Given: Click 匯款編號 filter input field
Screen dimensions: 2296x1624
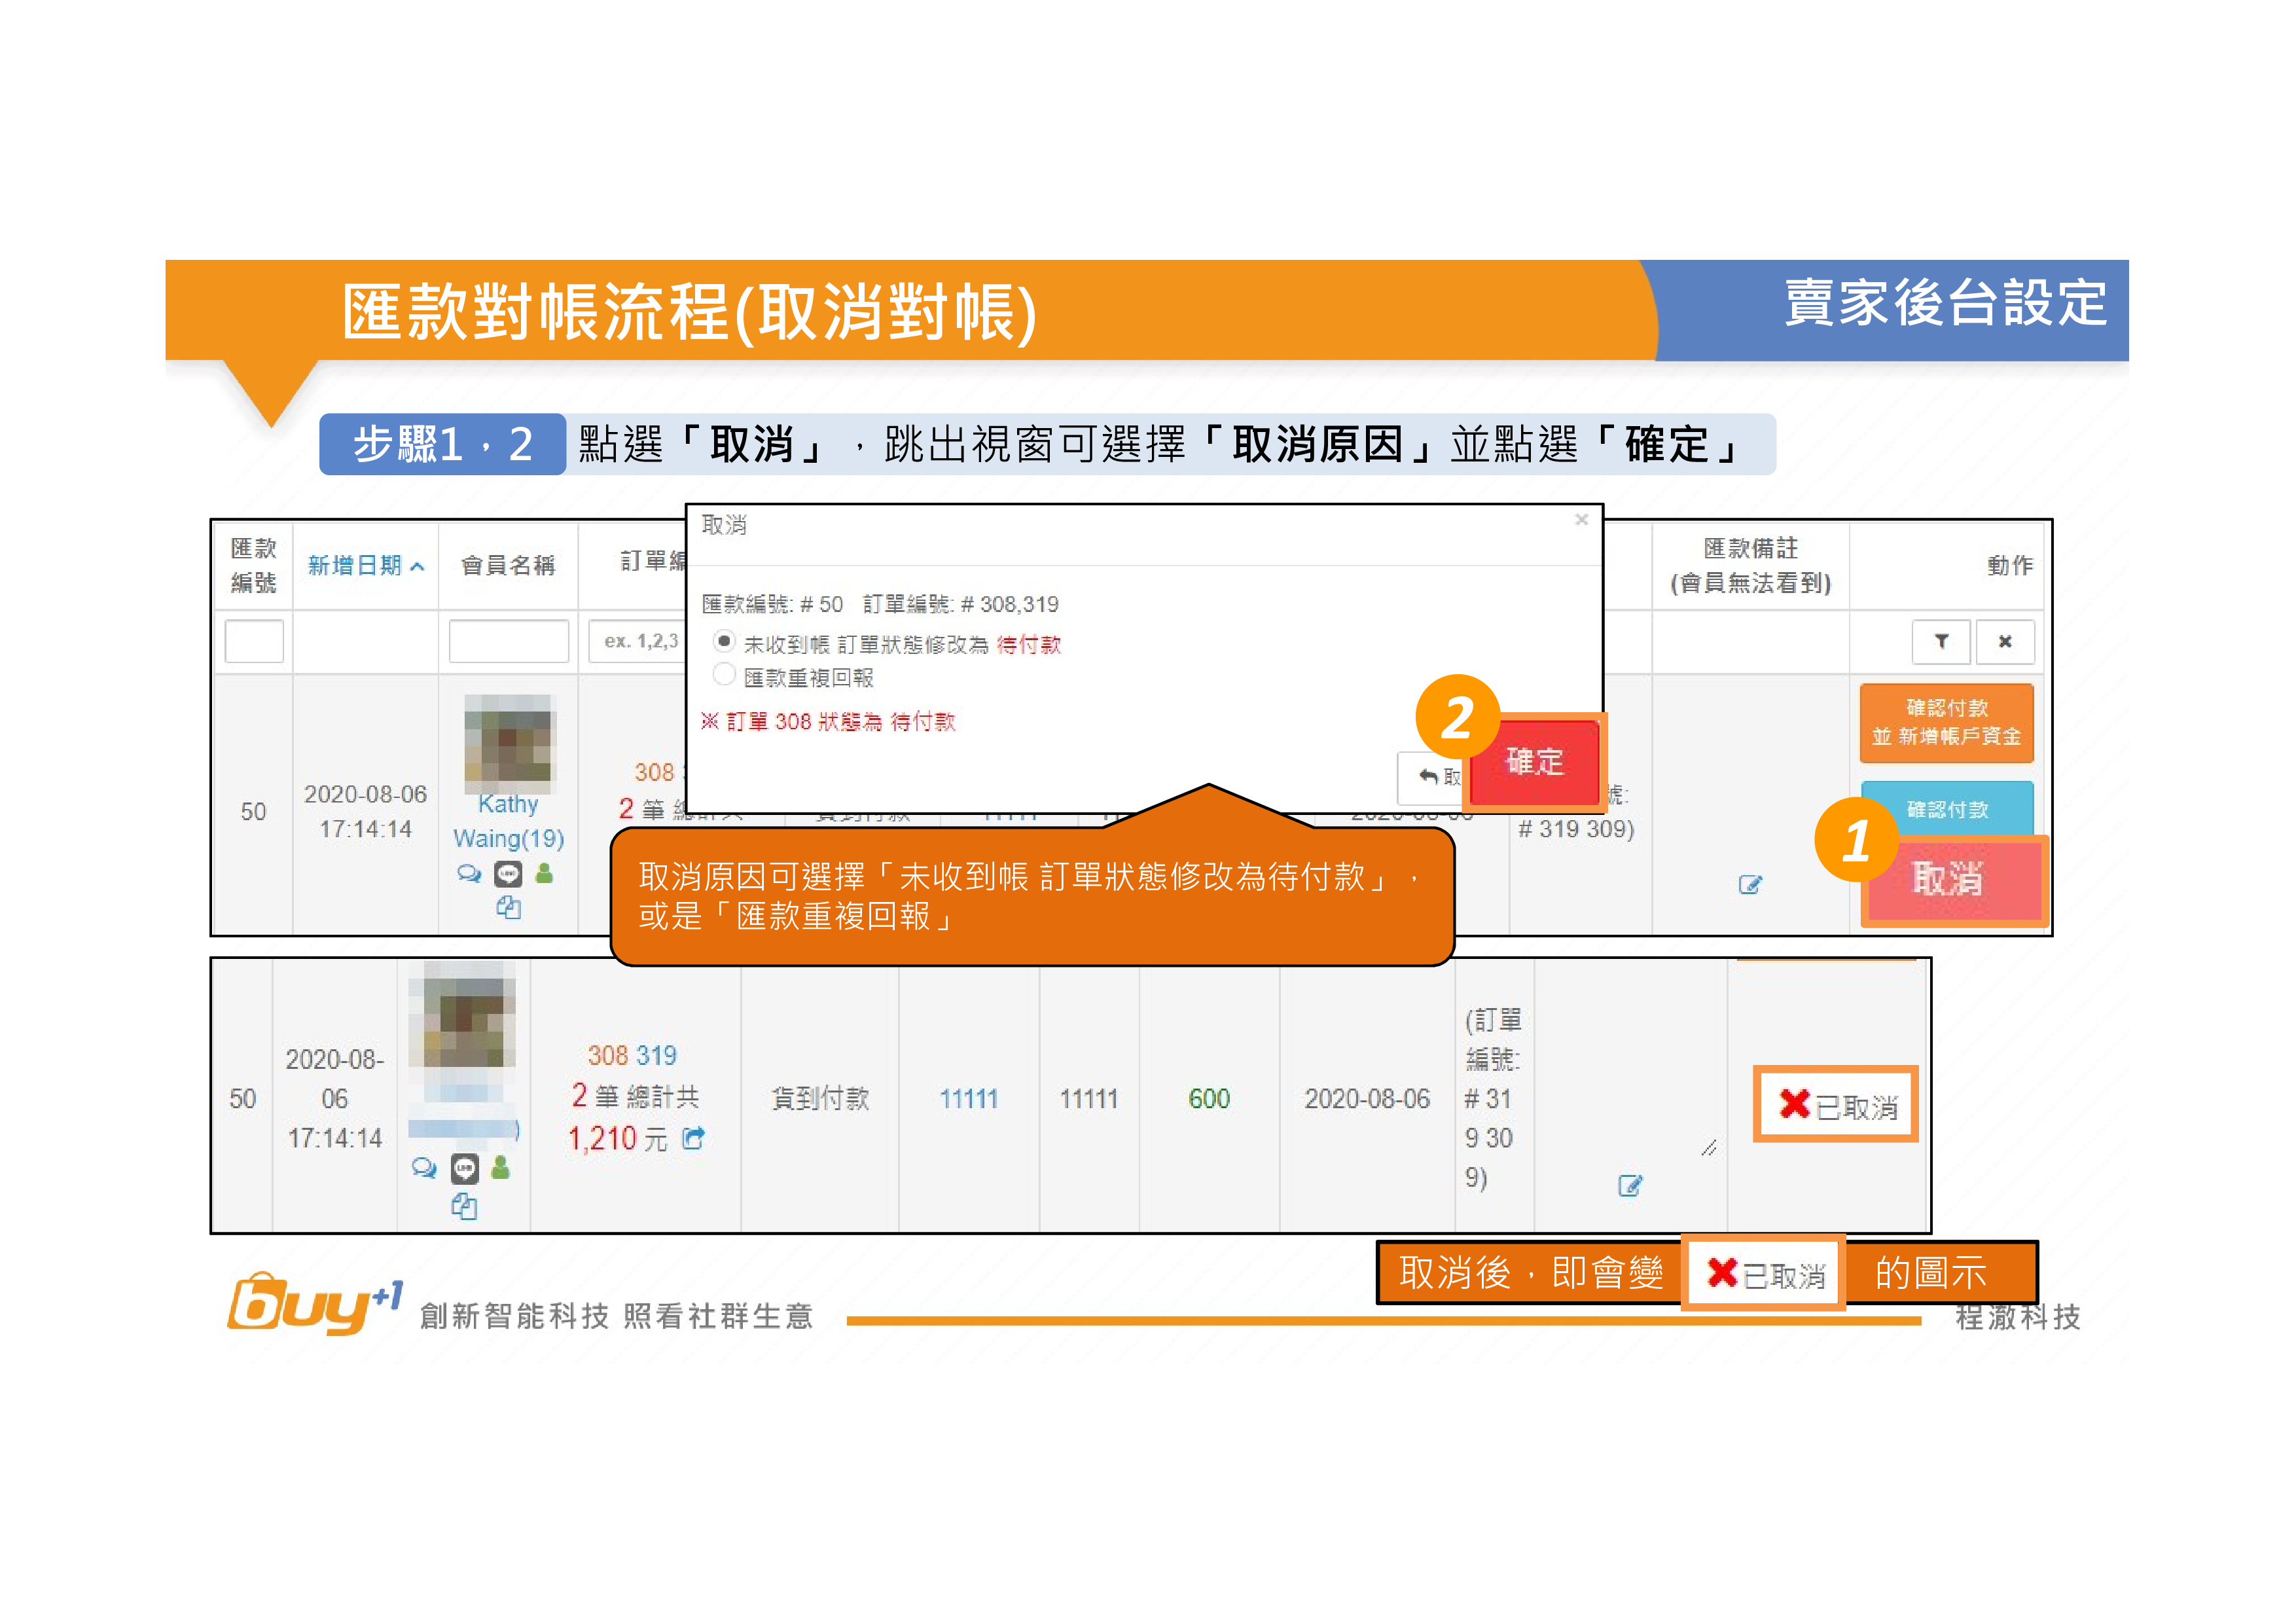Looking at the screenshot, I should click(254, 641).
